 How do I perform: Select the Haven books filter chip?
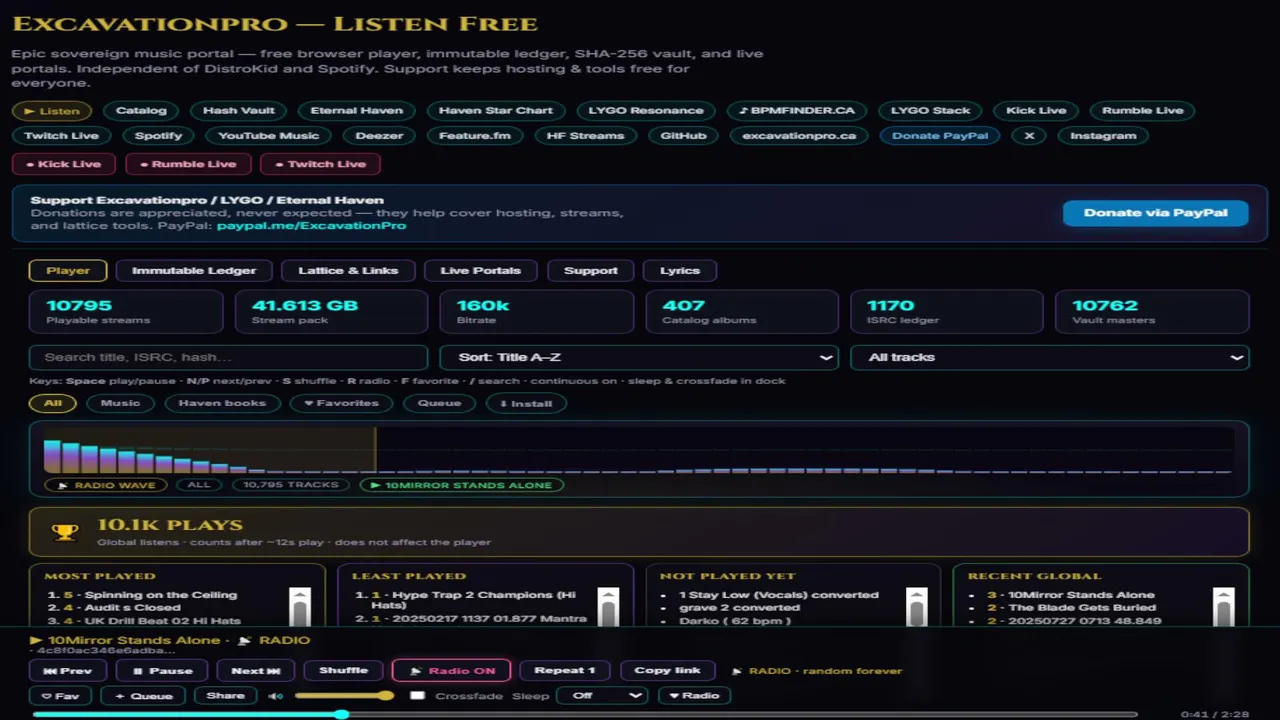pos(222,403)
